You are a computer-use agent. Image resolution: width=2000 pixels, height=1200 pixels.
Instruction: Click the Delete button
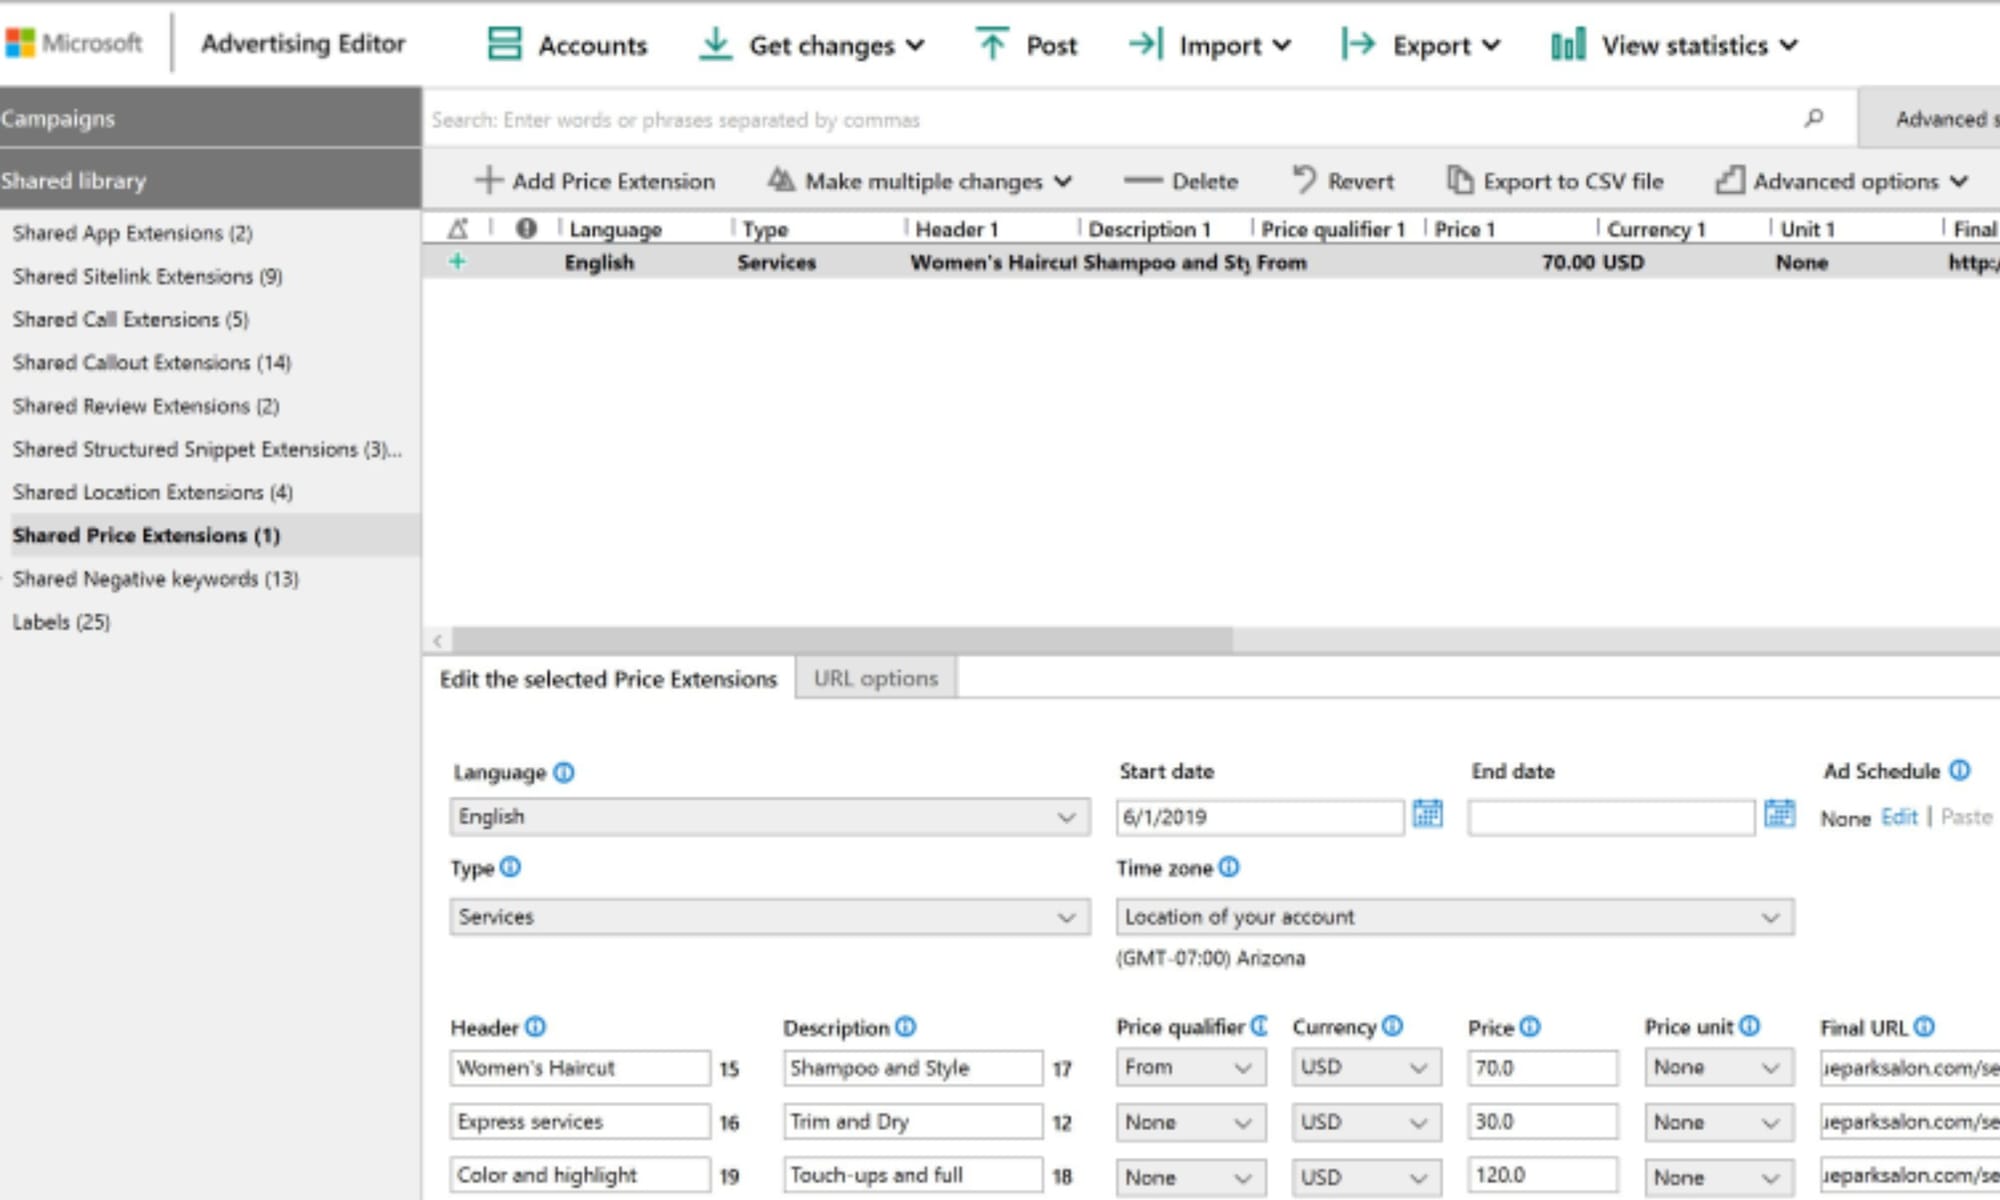pyautogui.click(x=1181, y=181)
